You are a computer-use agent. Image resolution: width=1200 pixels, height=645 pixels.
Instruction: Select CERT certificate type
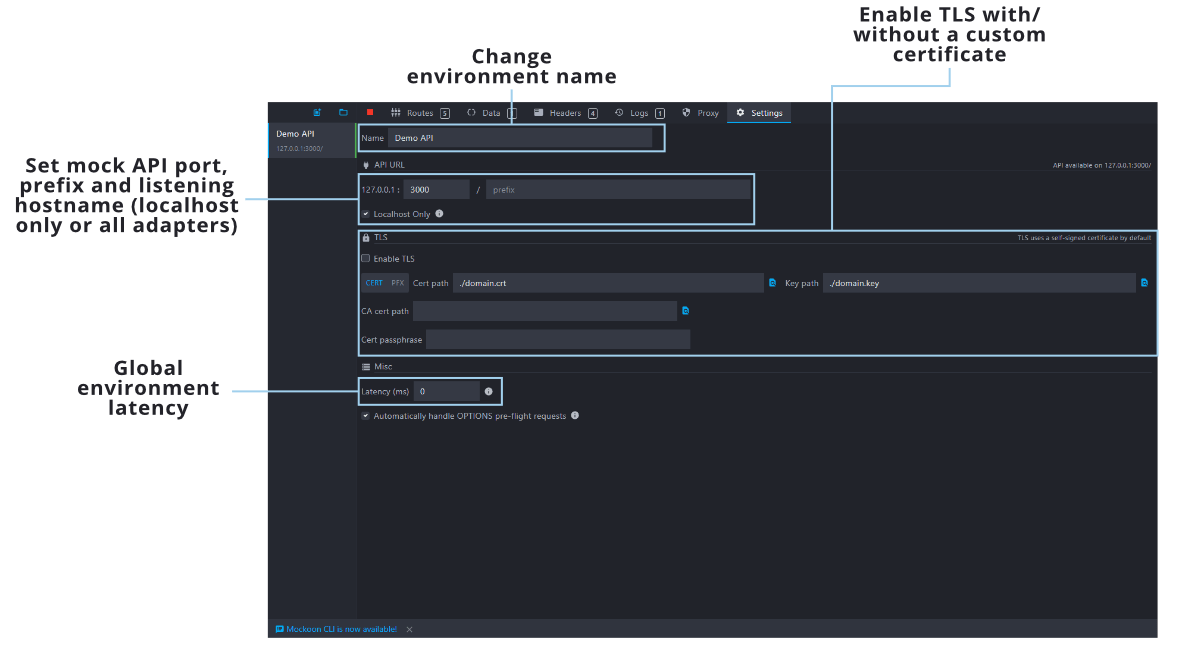[374, 283]
